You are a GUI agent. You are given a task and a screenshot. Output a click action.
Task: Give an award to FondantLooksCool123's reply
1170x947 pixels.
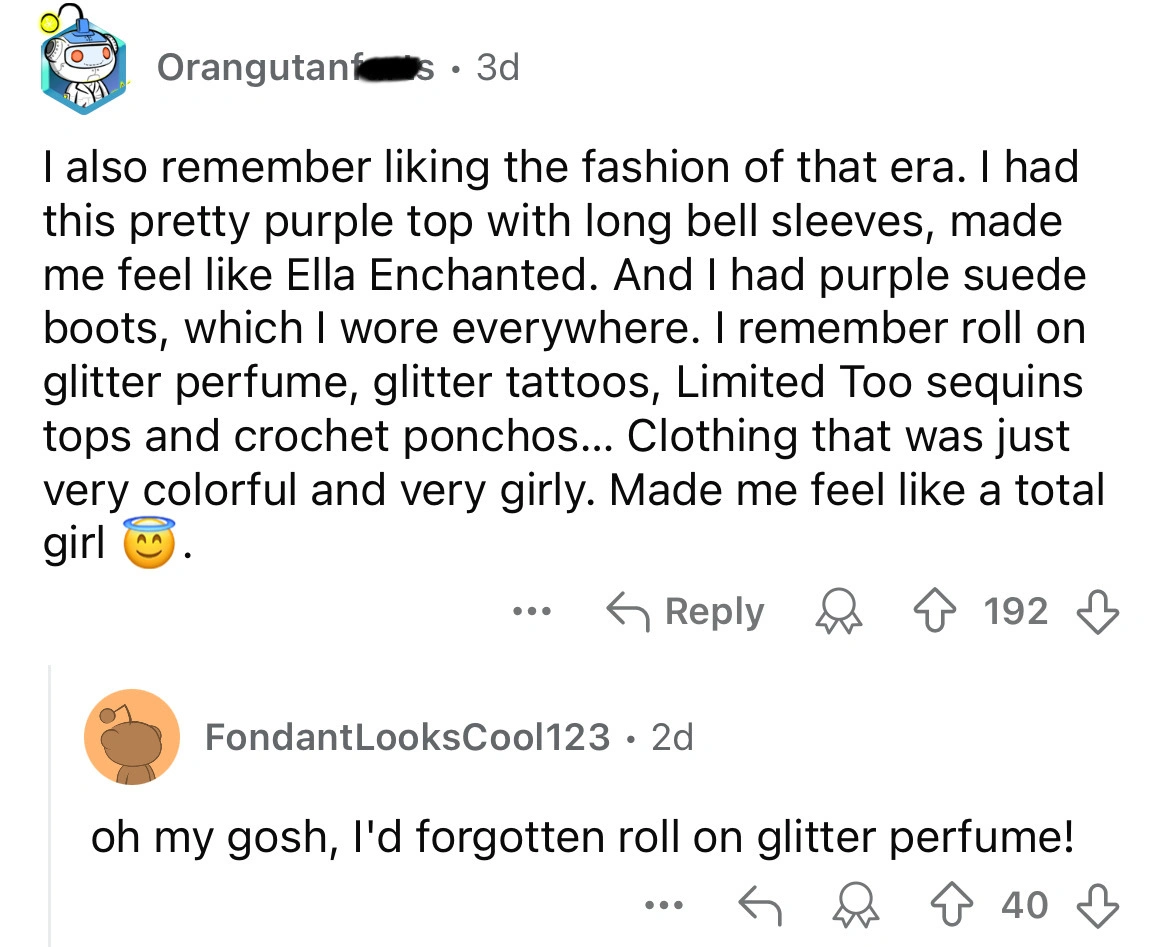coord(857,904)
